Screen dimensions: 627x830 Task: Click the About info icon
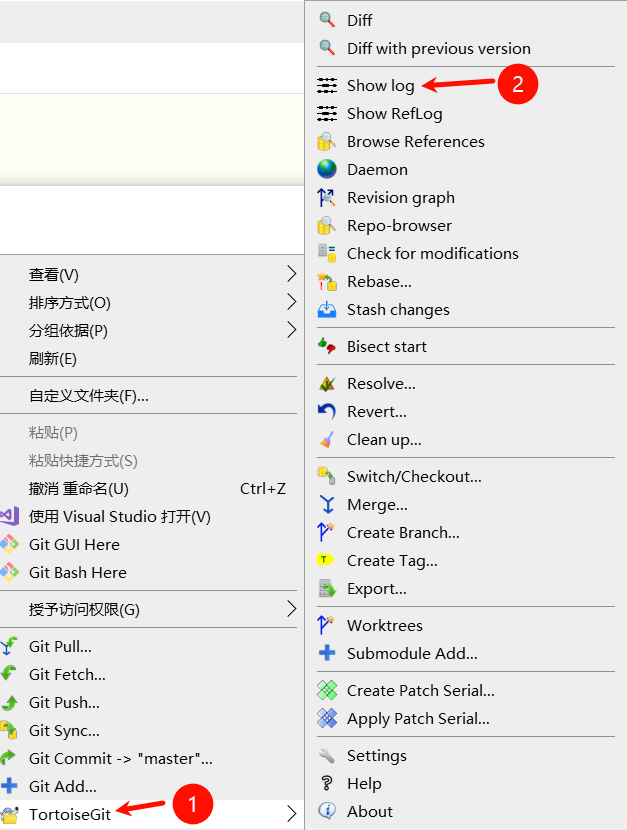click(x=327, y=811)
